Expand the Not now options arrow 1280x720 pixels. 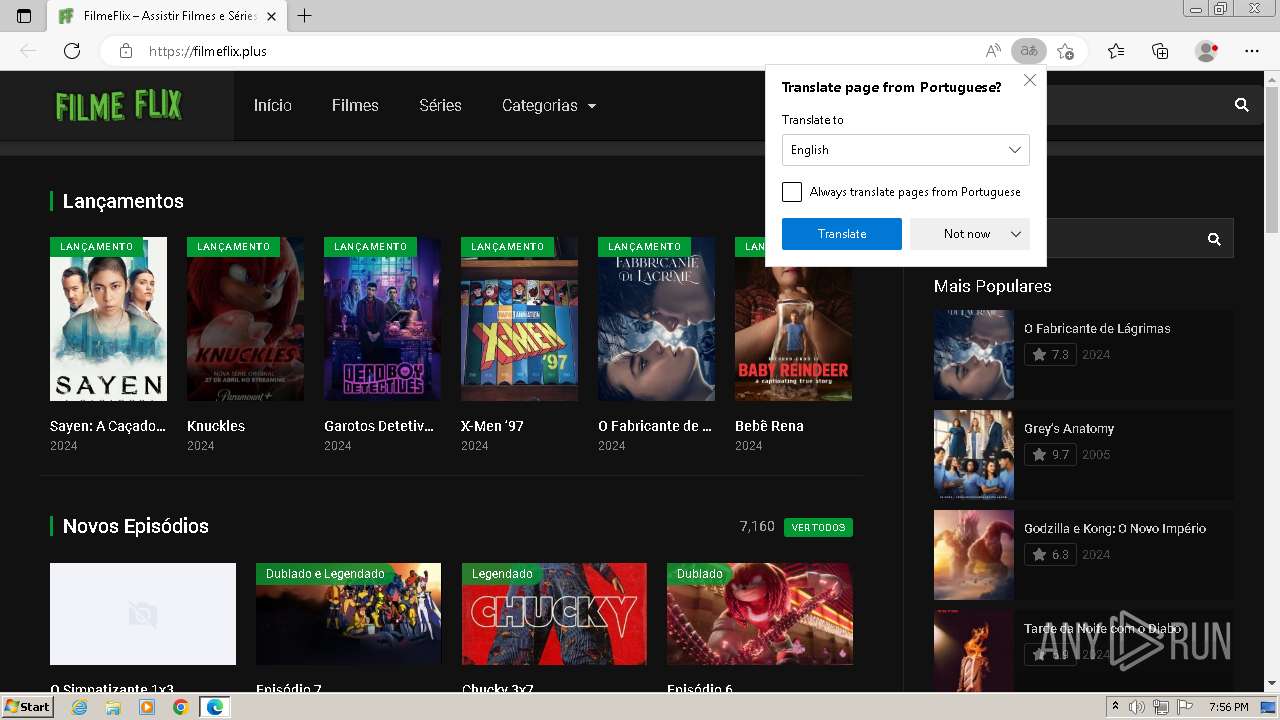click(1016, 234)
